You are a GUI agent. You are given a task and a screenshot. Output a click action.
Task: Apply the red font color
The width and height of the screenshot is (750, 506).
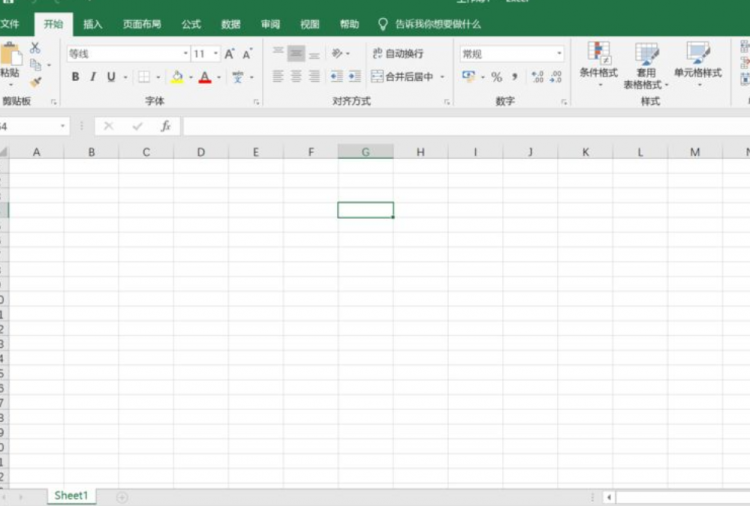tap(205, 77)
